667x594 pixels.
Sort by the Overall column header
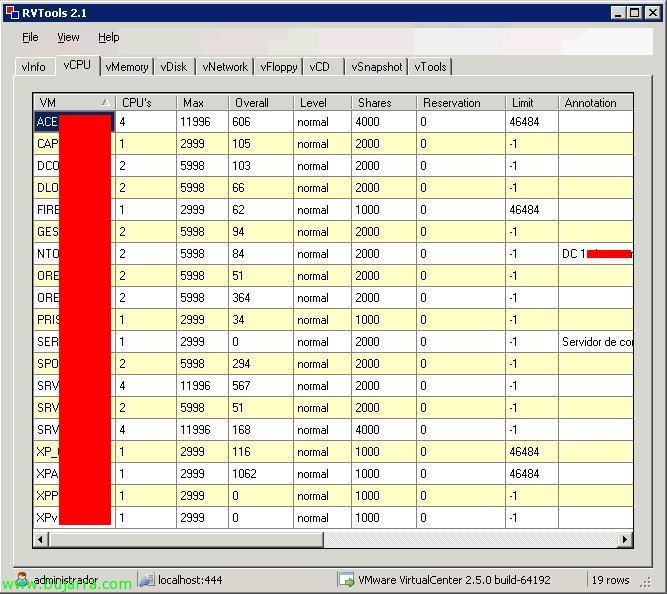(261, 103)
